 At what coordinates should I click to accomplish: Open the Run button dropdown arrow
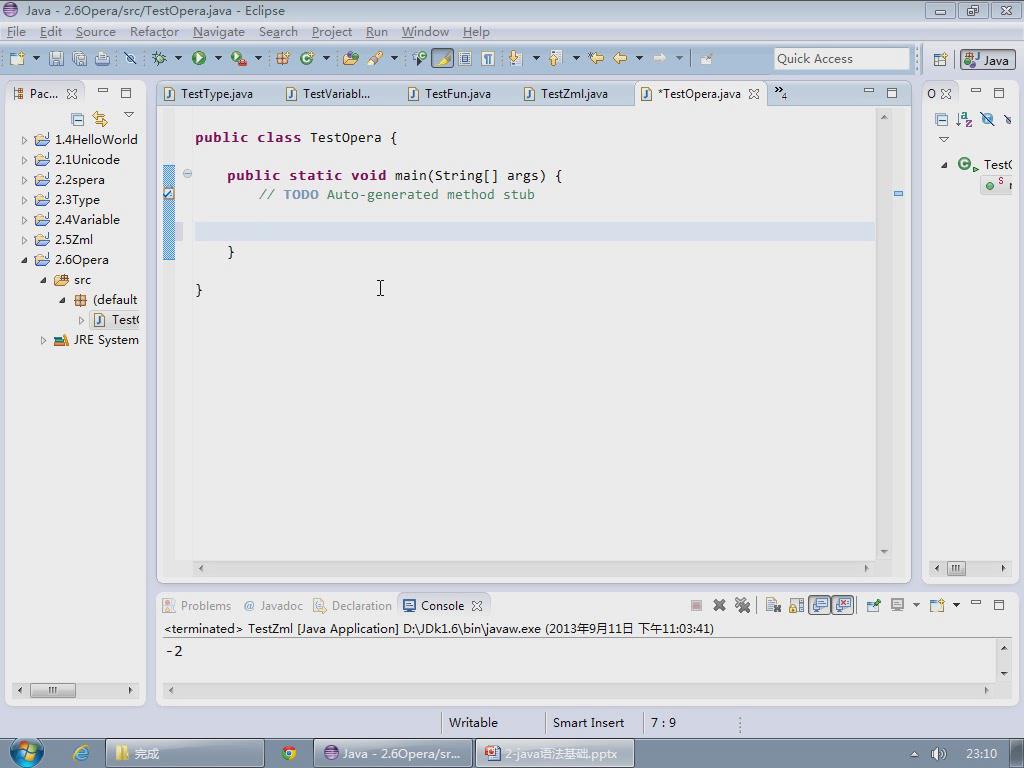pyautogui.click(x=218, y=59)
